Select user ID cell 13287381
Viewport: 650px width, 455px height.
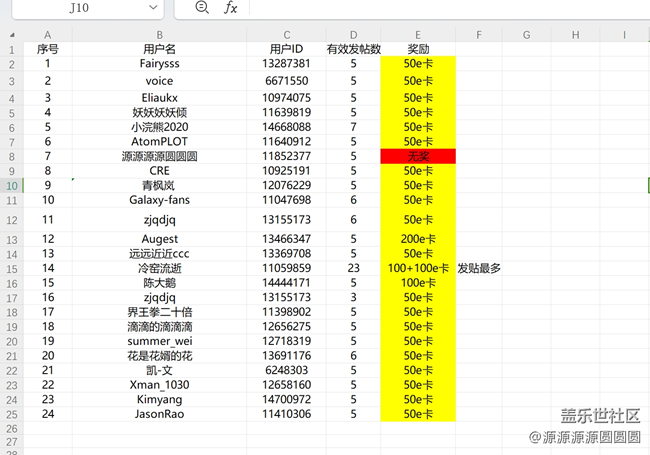coord(286,63)
